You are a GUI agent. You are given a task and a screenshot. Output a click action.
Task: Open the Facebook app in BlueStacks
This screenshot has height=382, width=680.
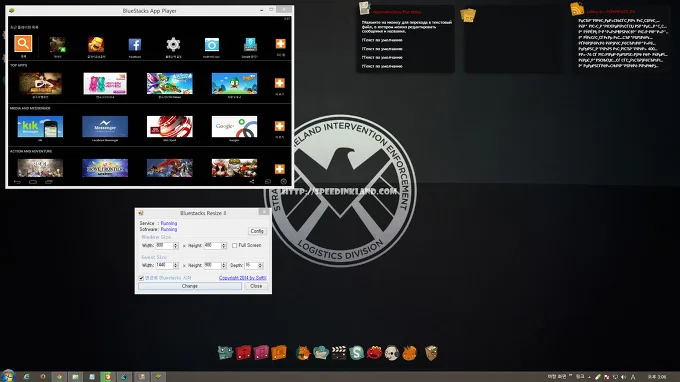pyautogui.click(x=134, y=44)
